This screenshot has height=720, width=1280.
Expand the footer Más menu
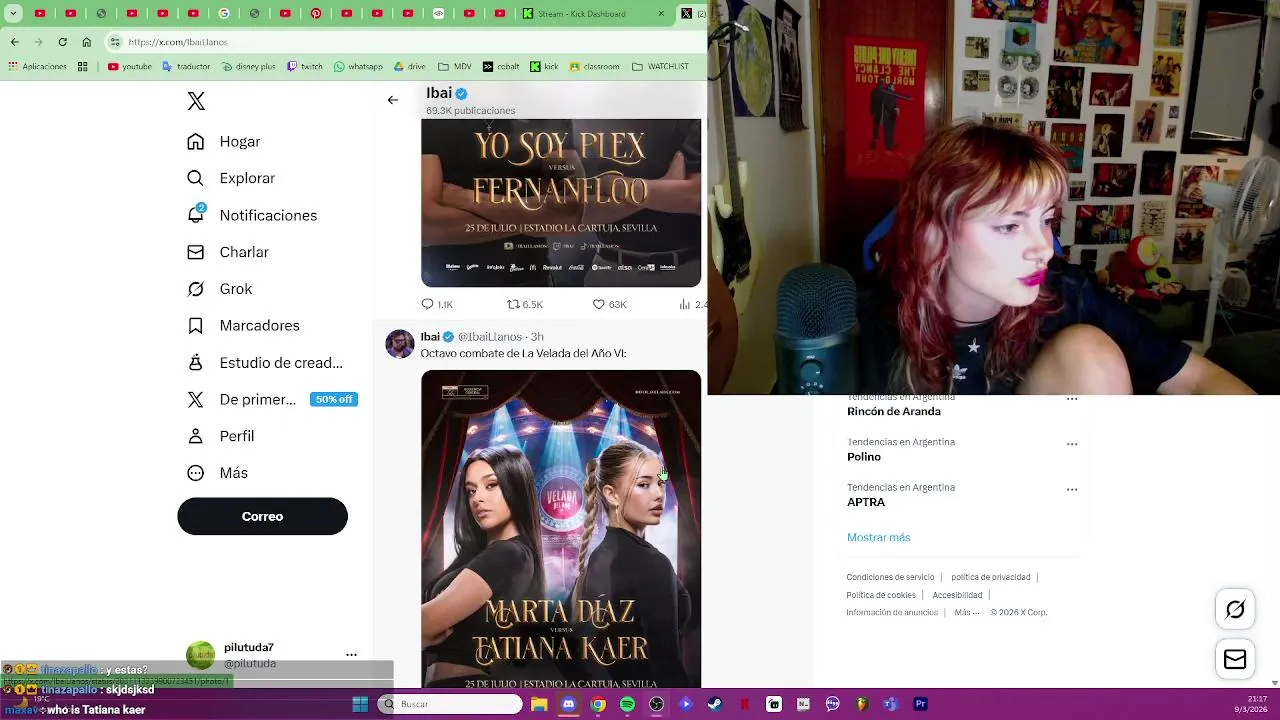point(966,612)
